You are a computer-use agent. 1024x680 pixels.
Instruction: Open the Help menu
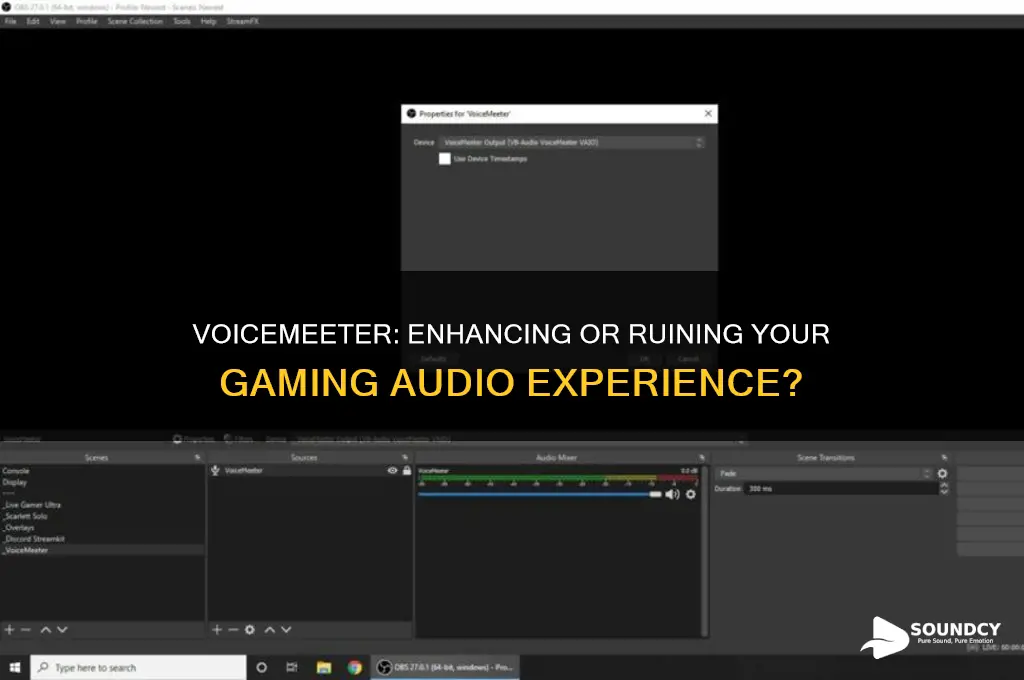208,22
